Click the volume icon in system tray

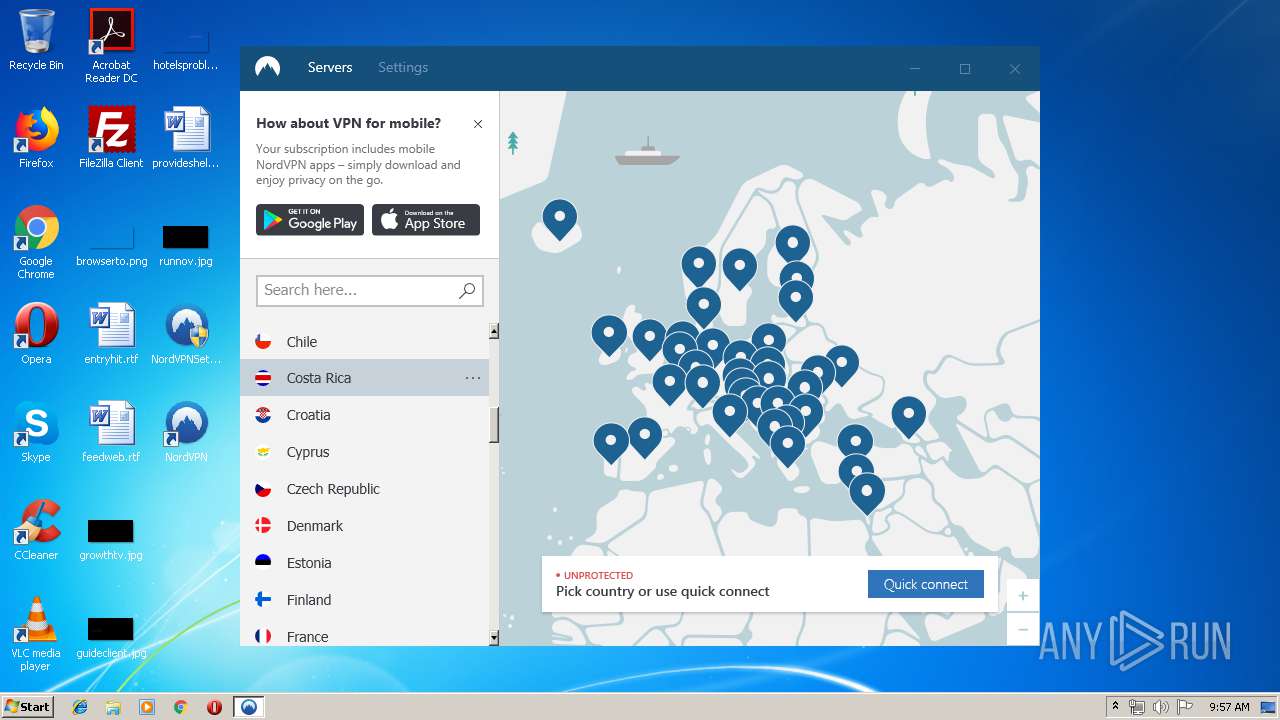[1160, 707]
